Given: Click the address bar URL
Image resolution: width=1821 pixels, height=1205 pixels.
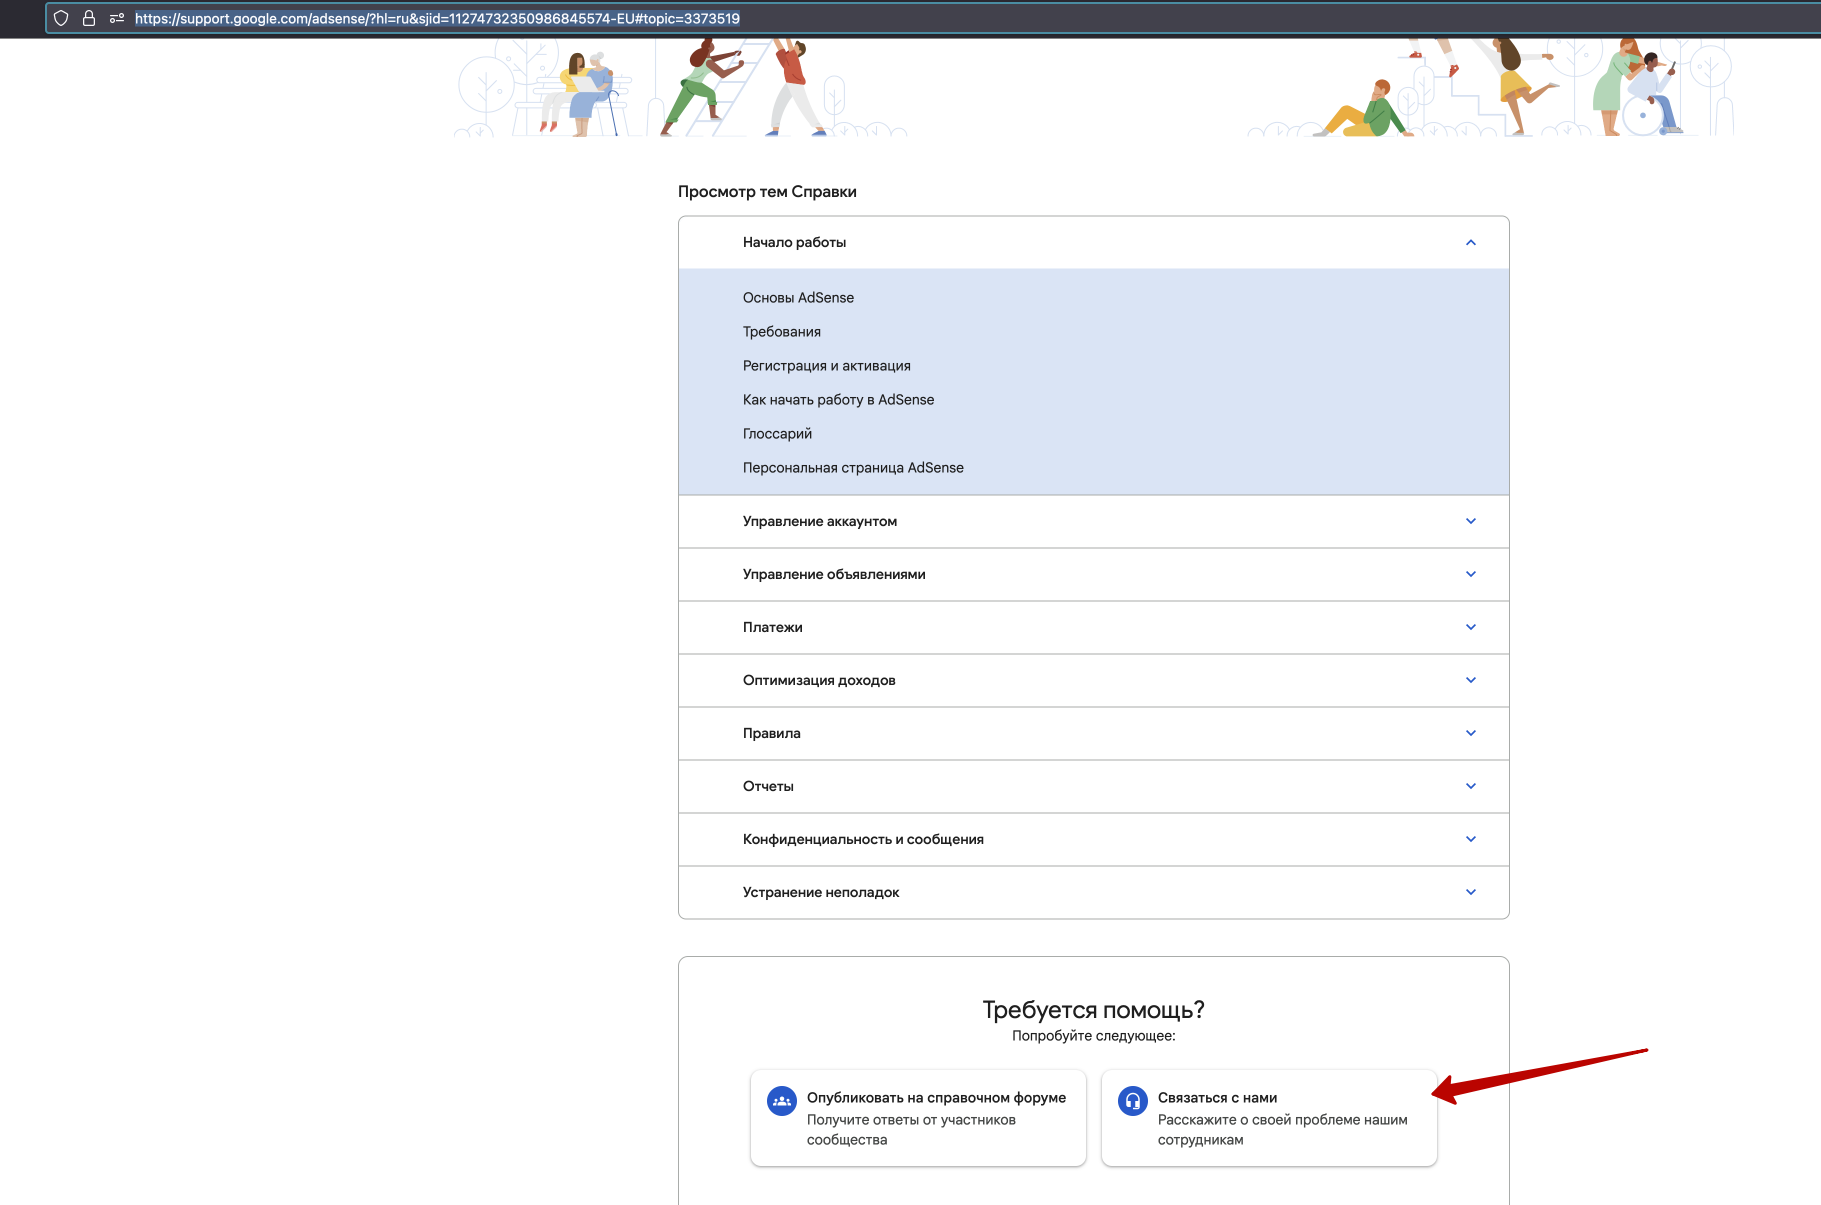Looking at the screenshot, I should click(437, 18).
